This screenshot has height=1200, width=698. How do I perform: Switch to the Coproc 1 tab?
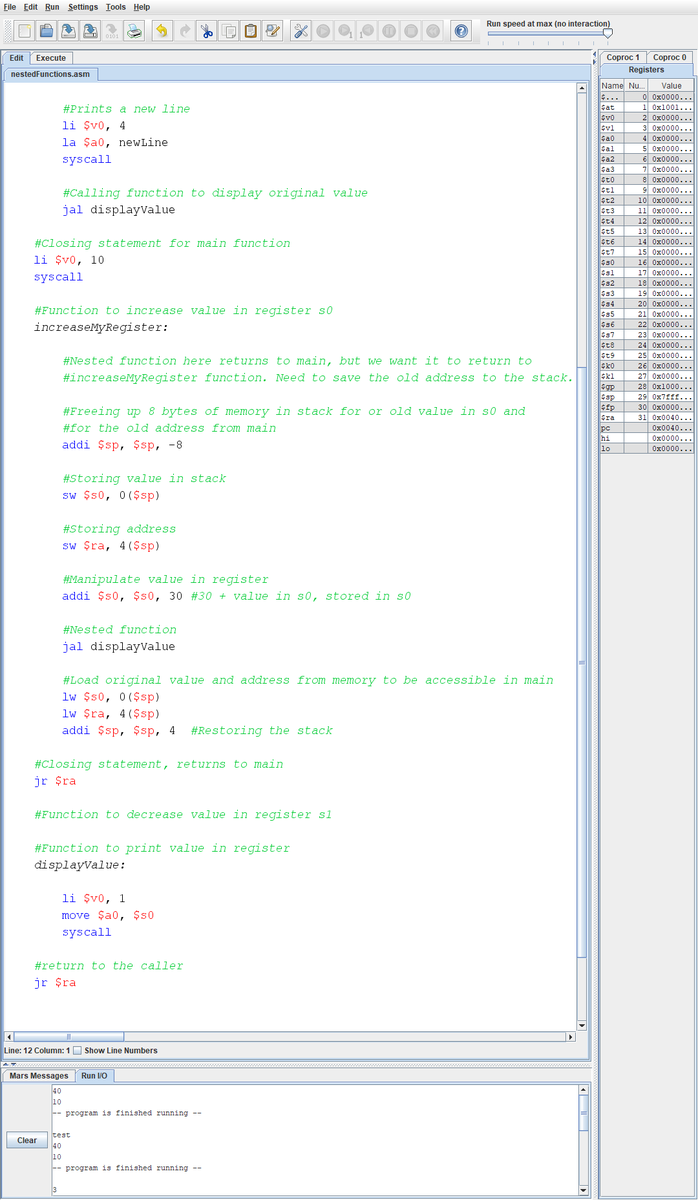pos(623,57)
